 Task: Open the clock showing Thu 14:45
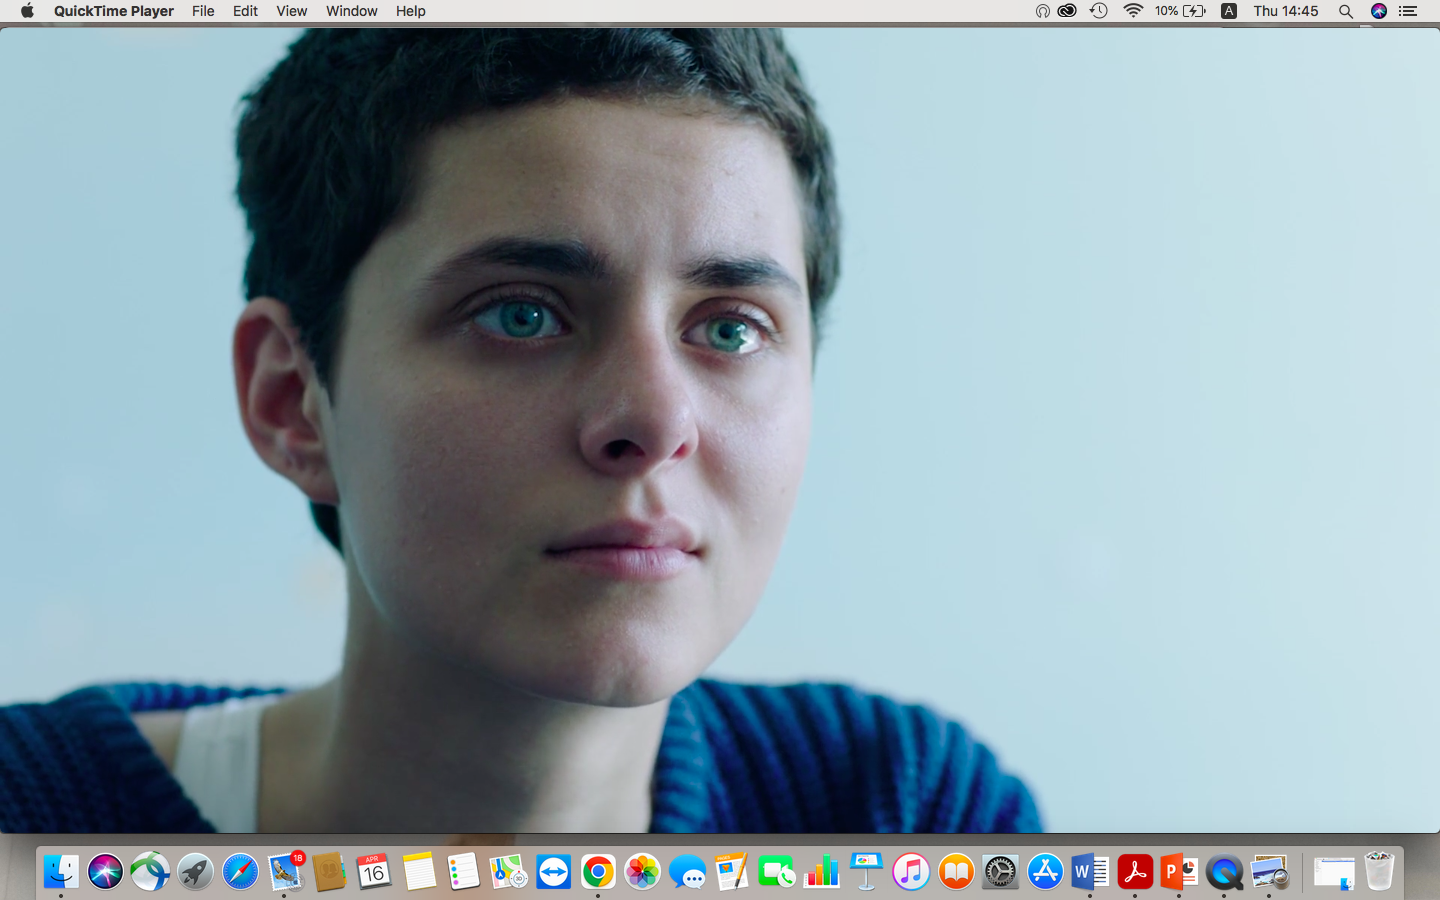tap(1286, 11)
